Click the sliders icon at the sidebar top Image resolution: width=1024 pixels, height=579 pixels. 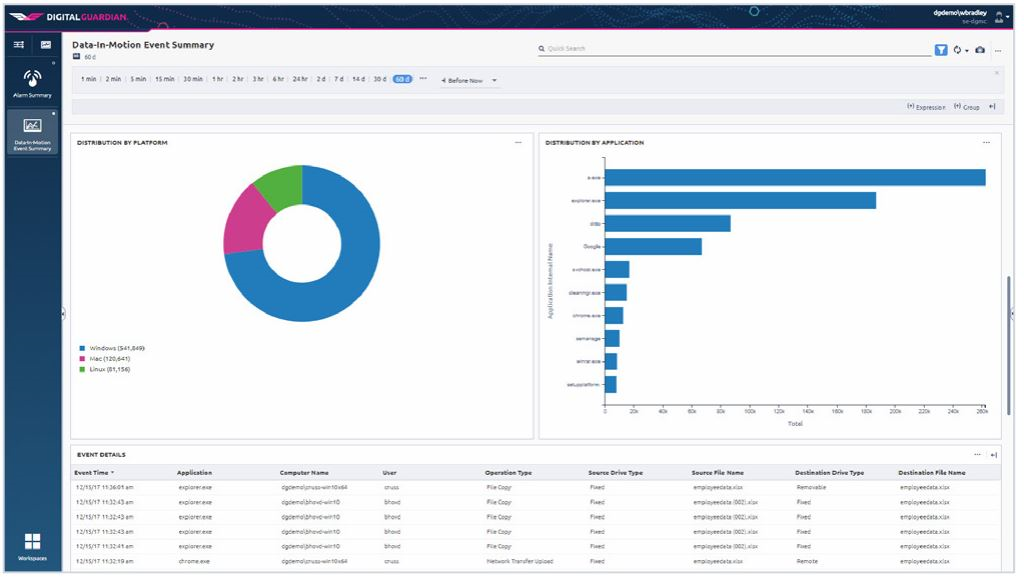tap(18, 45)
